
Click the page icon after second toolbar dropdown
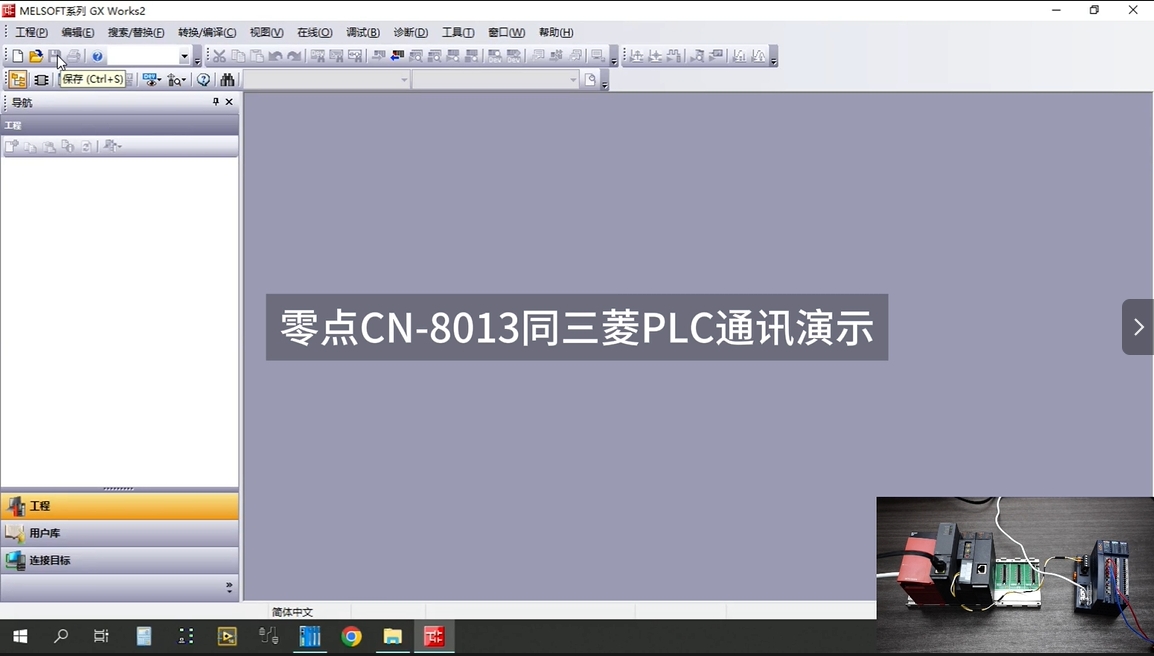[590, 80]
